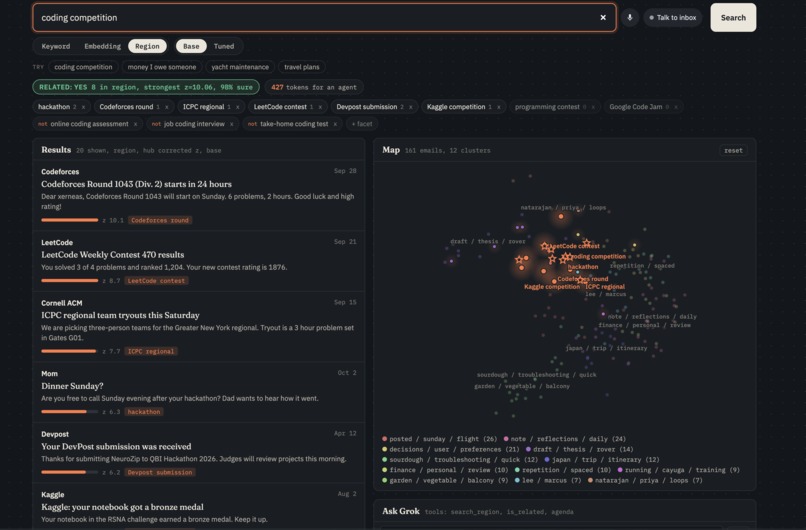The height and width of the screenshot is (530, 806).
Task: Remove the hackathon facet chip via its x
Action: (83, 107)
